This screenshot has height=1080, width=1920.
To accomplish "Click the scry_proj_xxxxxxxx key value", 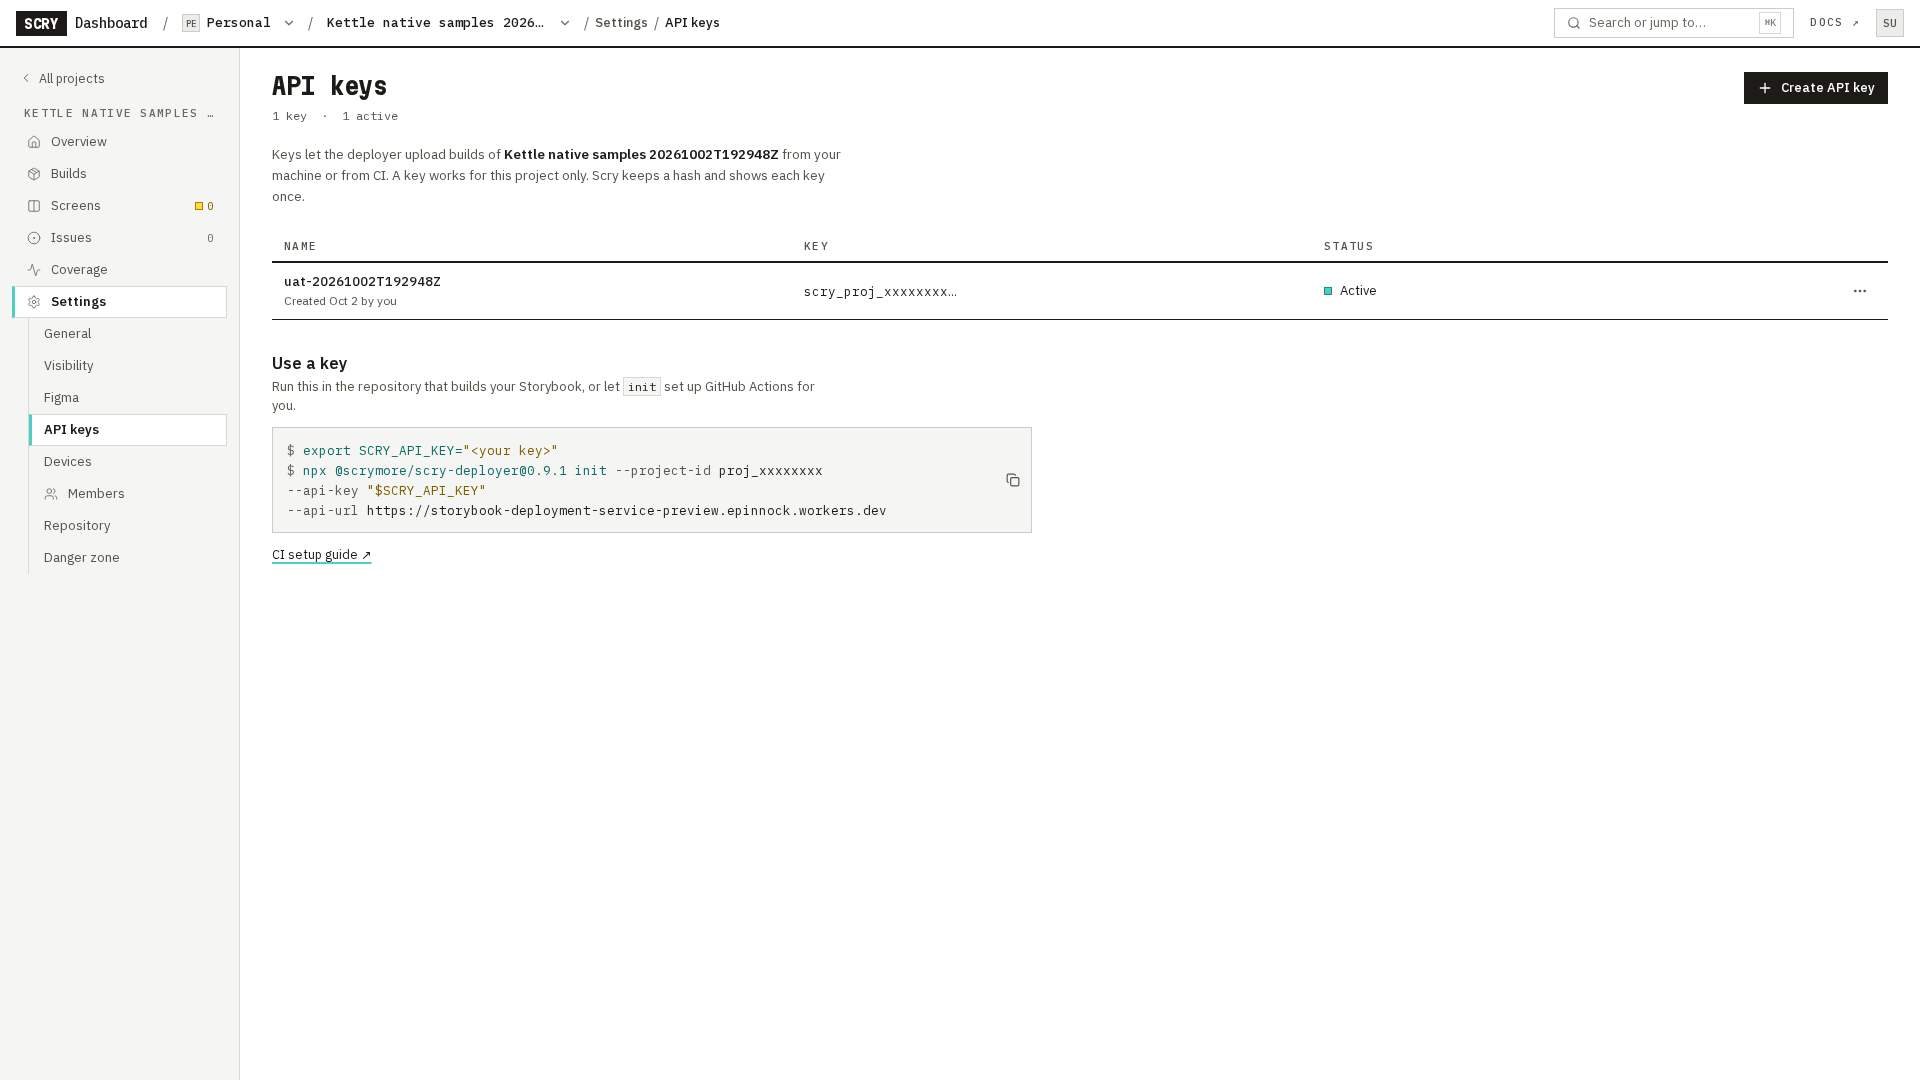I will coord(880,292).
